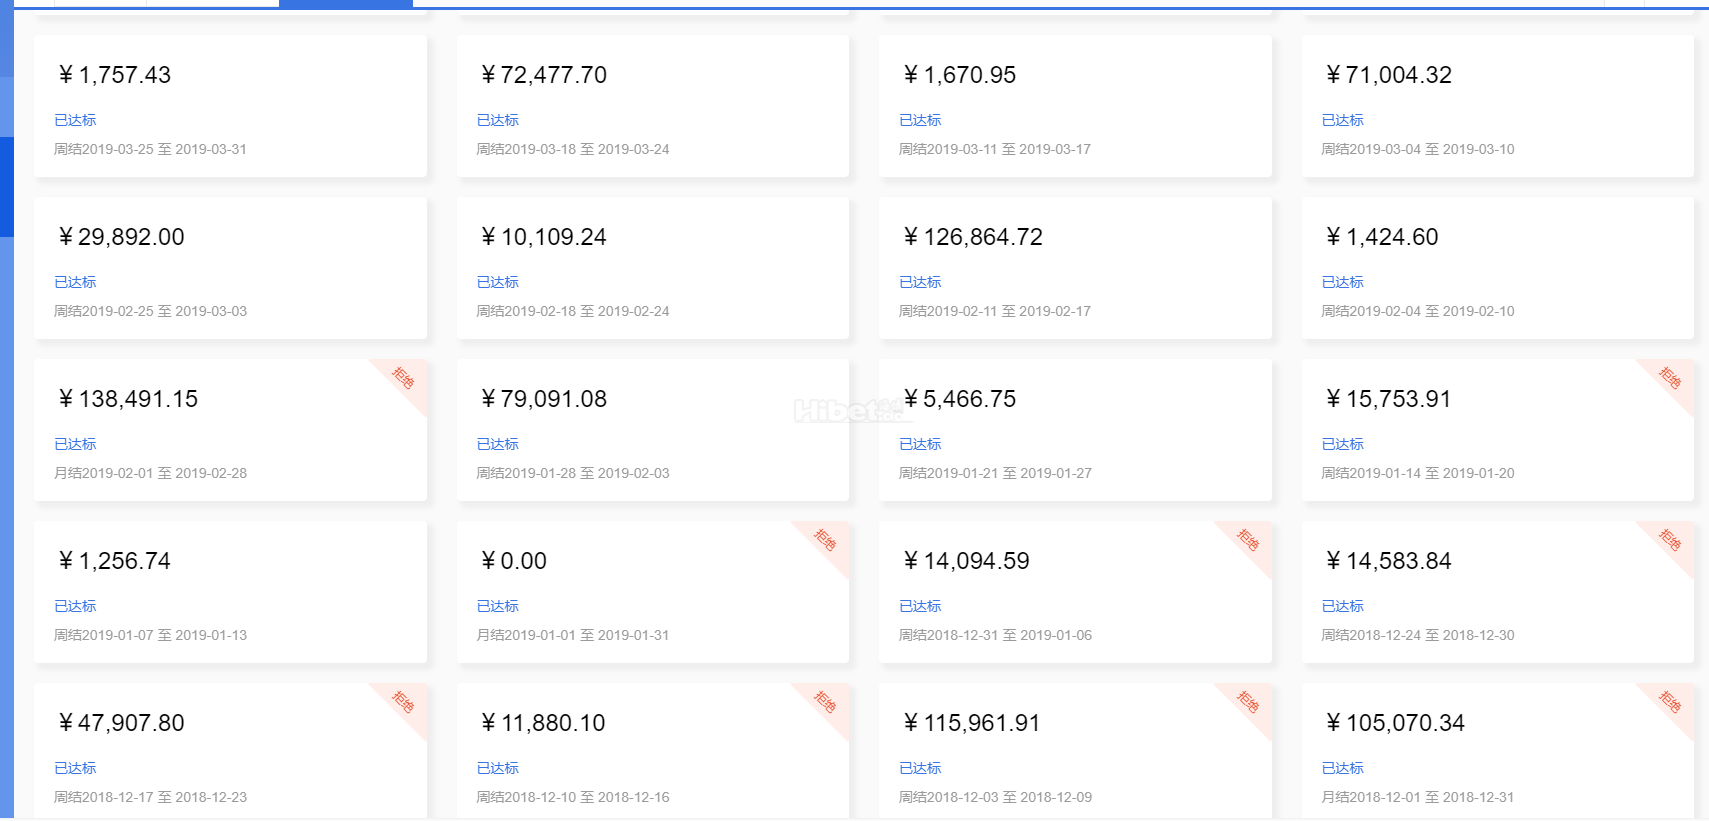This screenshot has height=821, width=1709.
Task: Click the 拒绝 ribbon on ¥138,491.15 card
Action: click(404, 378)
